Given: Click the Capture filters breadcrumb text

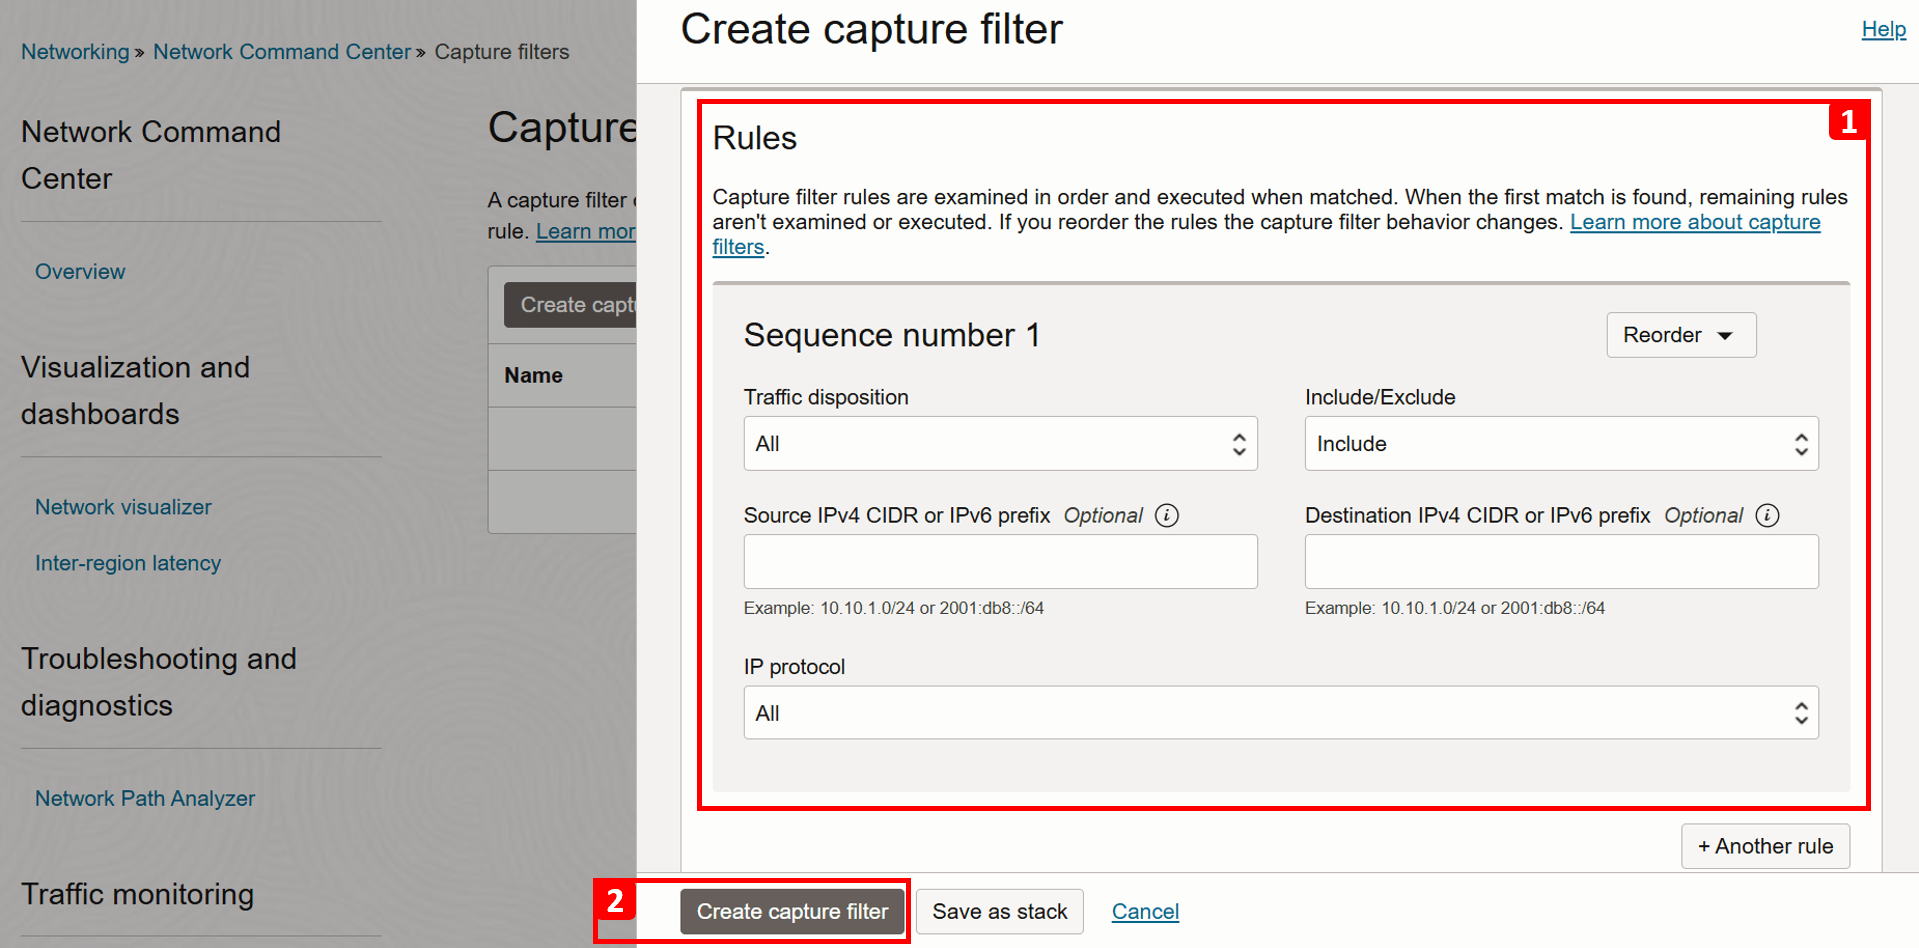Looking at the screenshot, I should [x=502, y=52].
